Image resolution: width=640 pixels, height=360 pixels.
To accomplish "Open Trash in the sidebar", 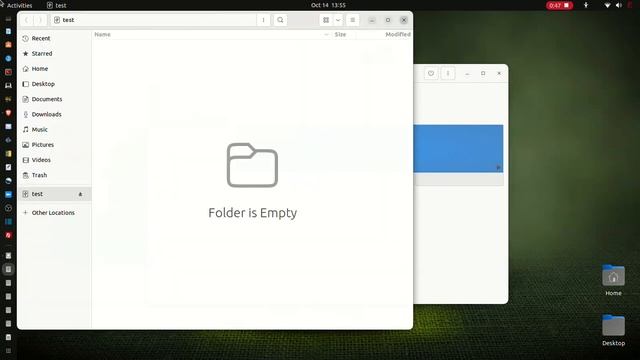I will coord(55,175).
